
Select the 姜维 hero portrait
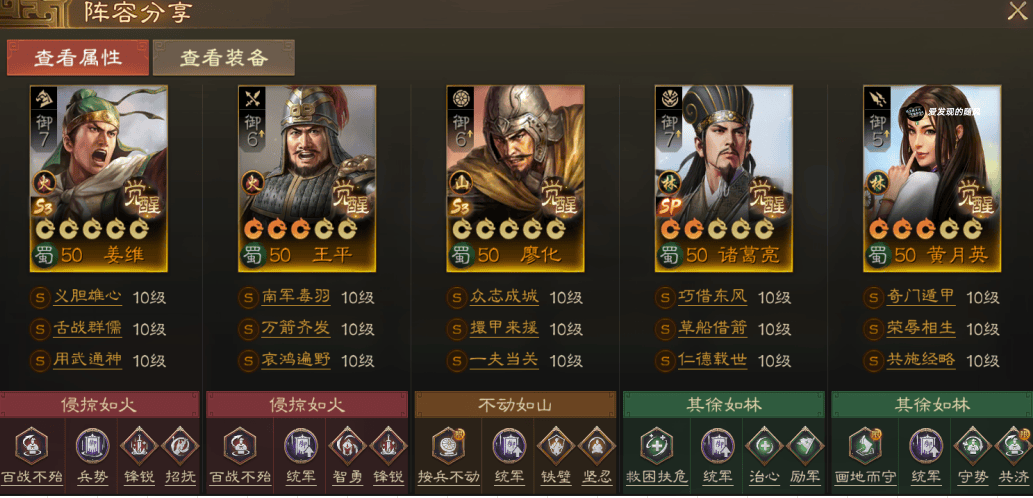(x=99, y=178)
